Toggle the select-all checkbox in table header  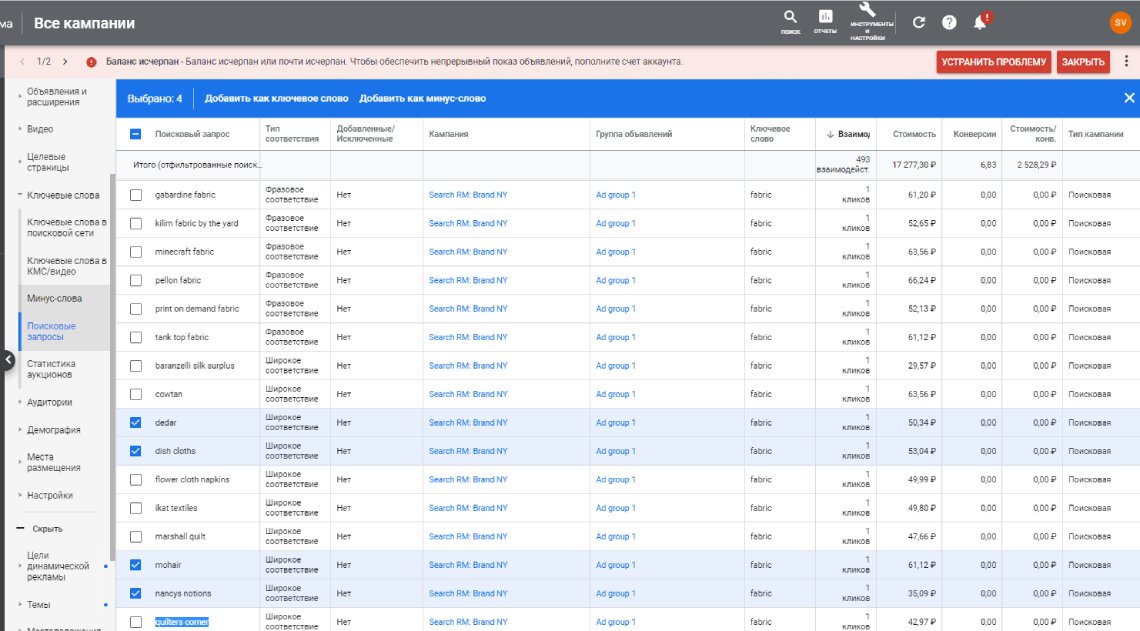click(136, 134)
